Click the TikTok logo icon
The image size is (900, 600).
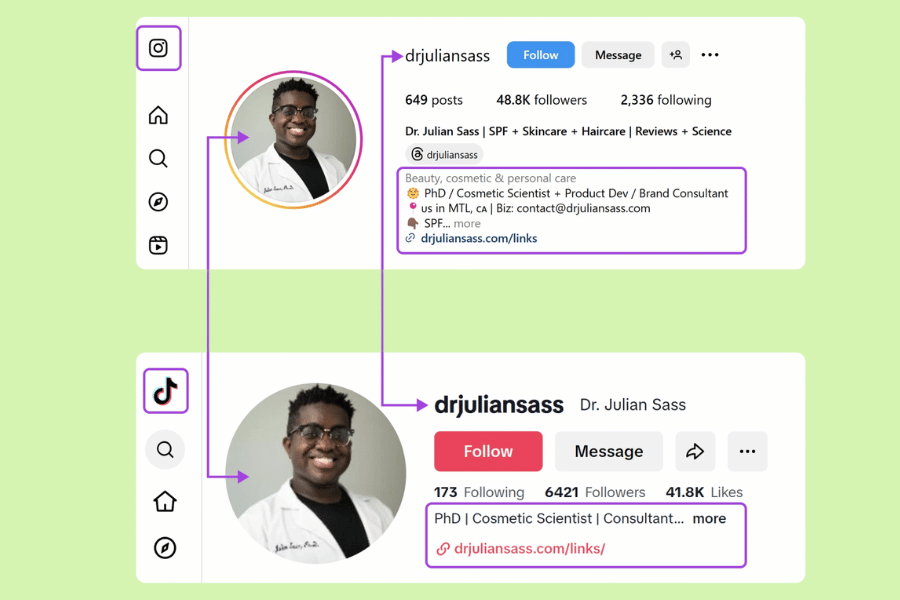click(x=165, y=391)
